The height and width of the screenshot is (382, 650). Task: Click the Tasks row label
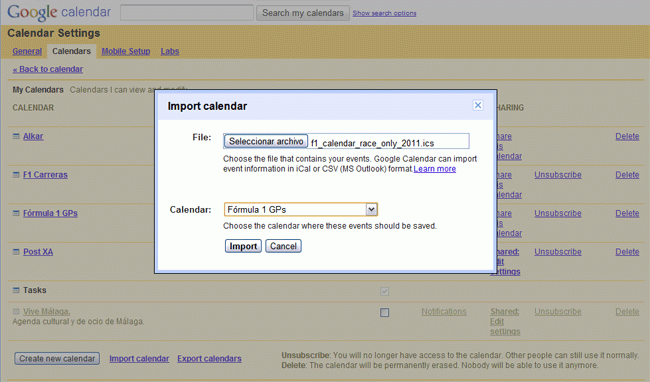[x=35, y=290]
